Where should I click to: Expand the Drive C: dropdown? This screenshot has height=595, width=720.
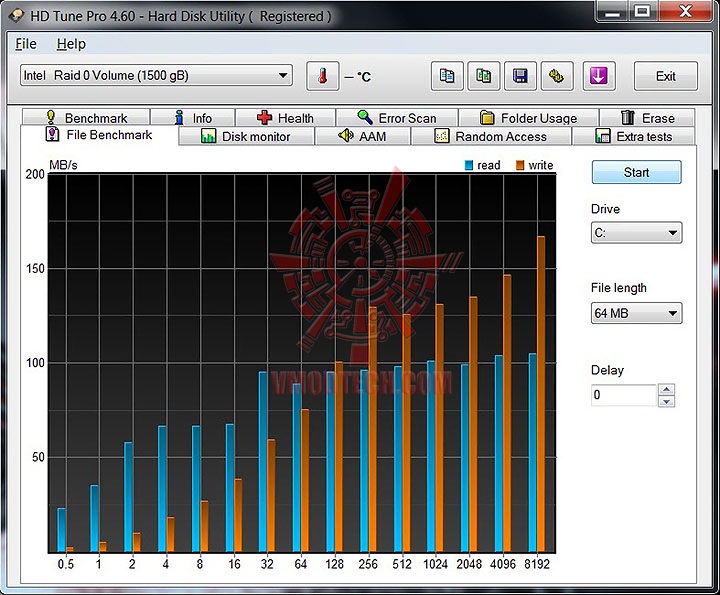(636, 233)
